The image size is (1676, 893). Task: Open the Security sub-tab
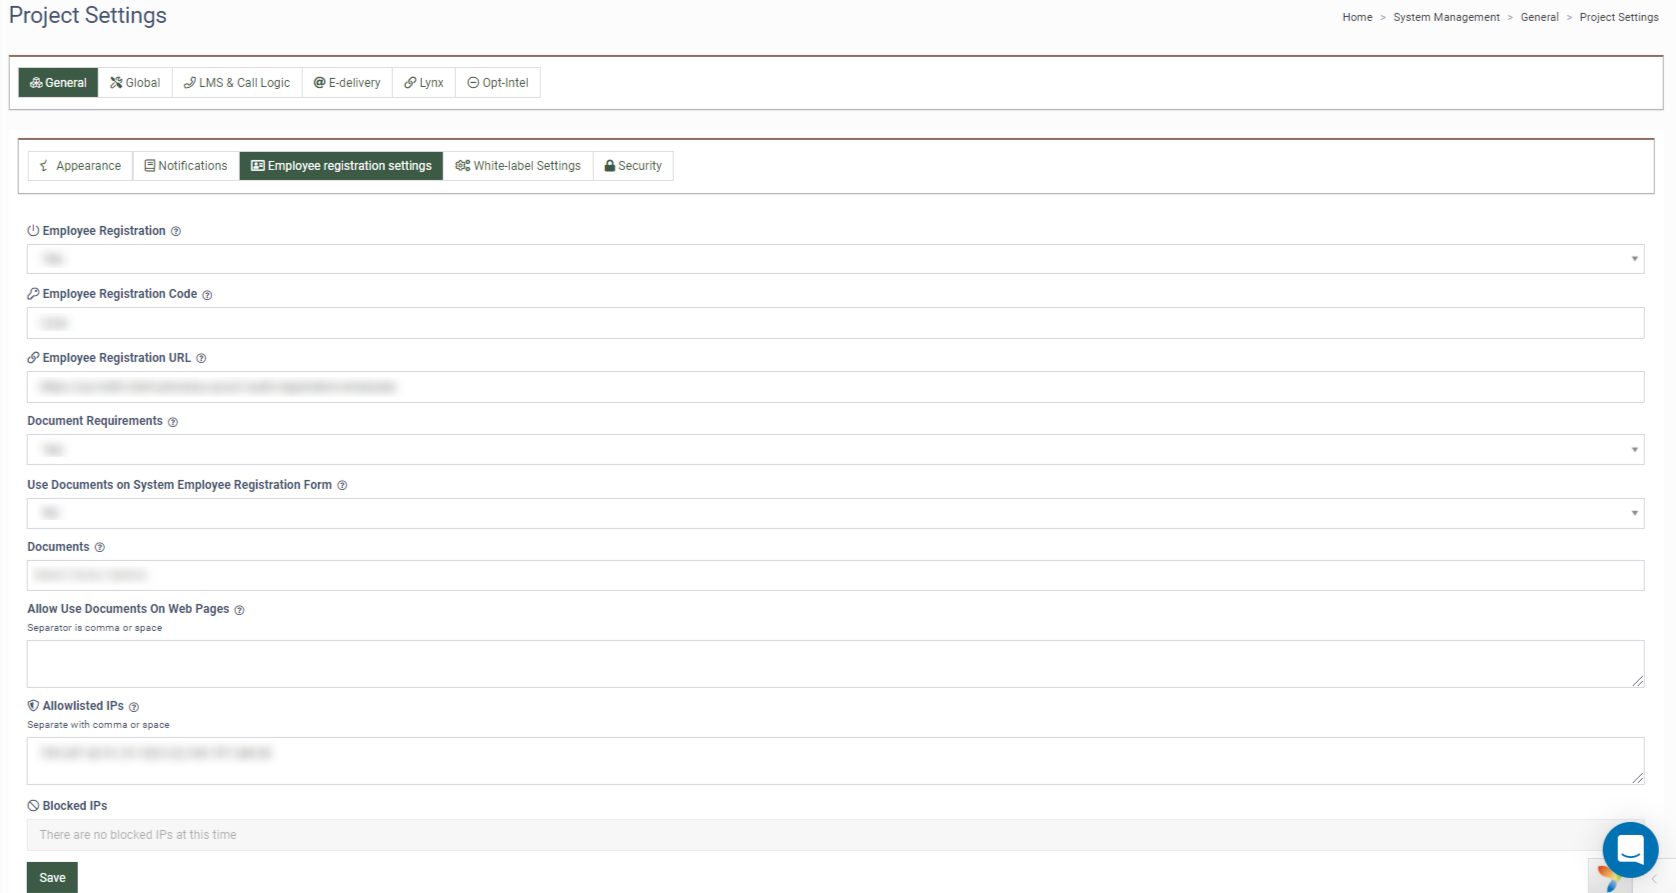click(633, 166)
